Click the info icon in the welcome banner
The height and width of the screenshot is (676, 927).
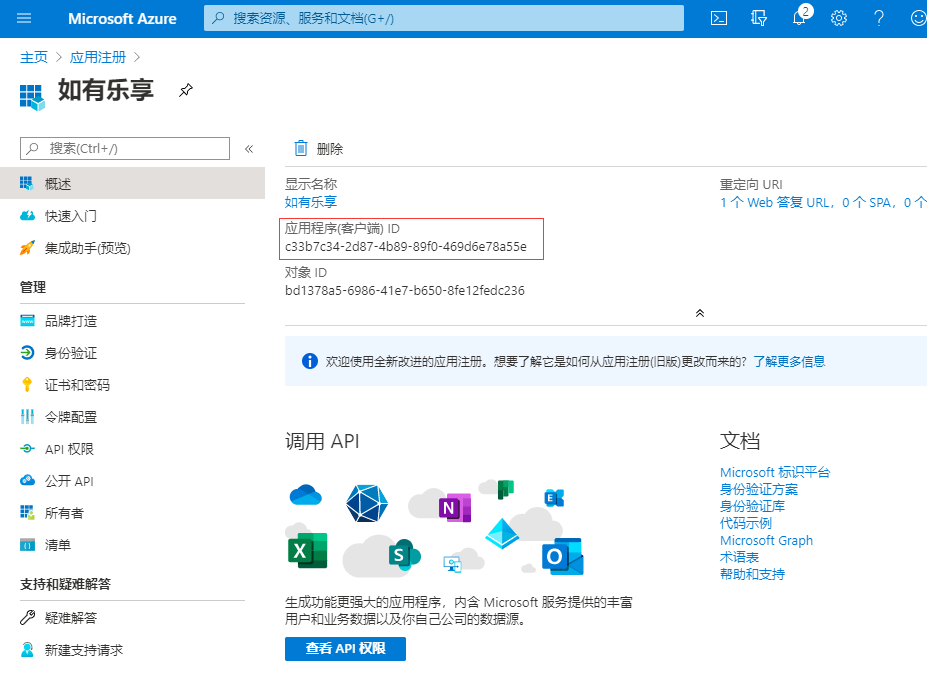tap(310, 361)
